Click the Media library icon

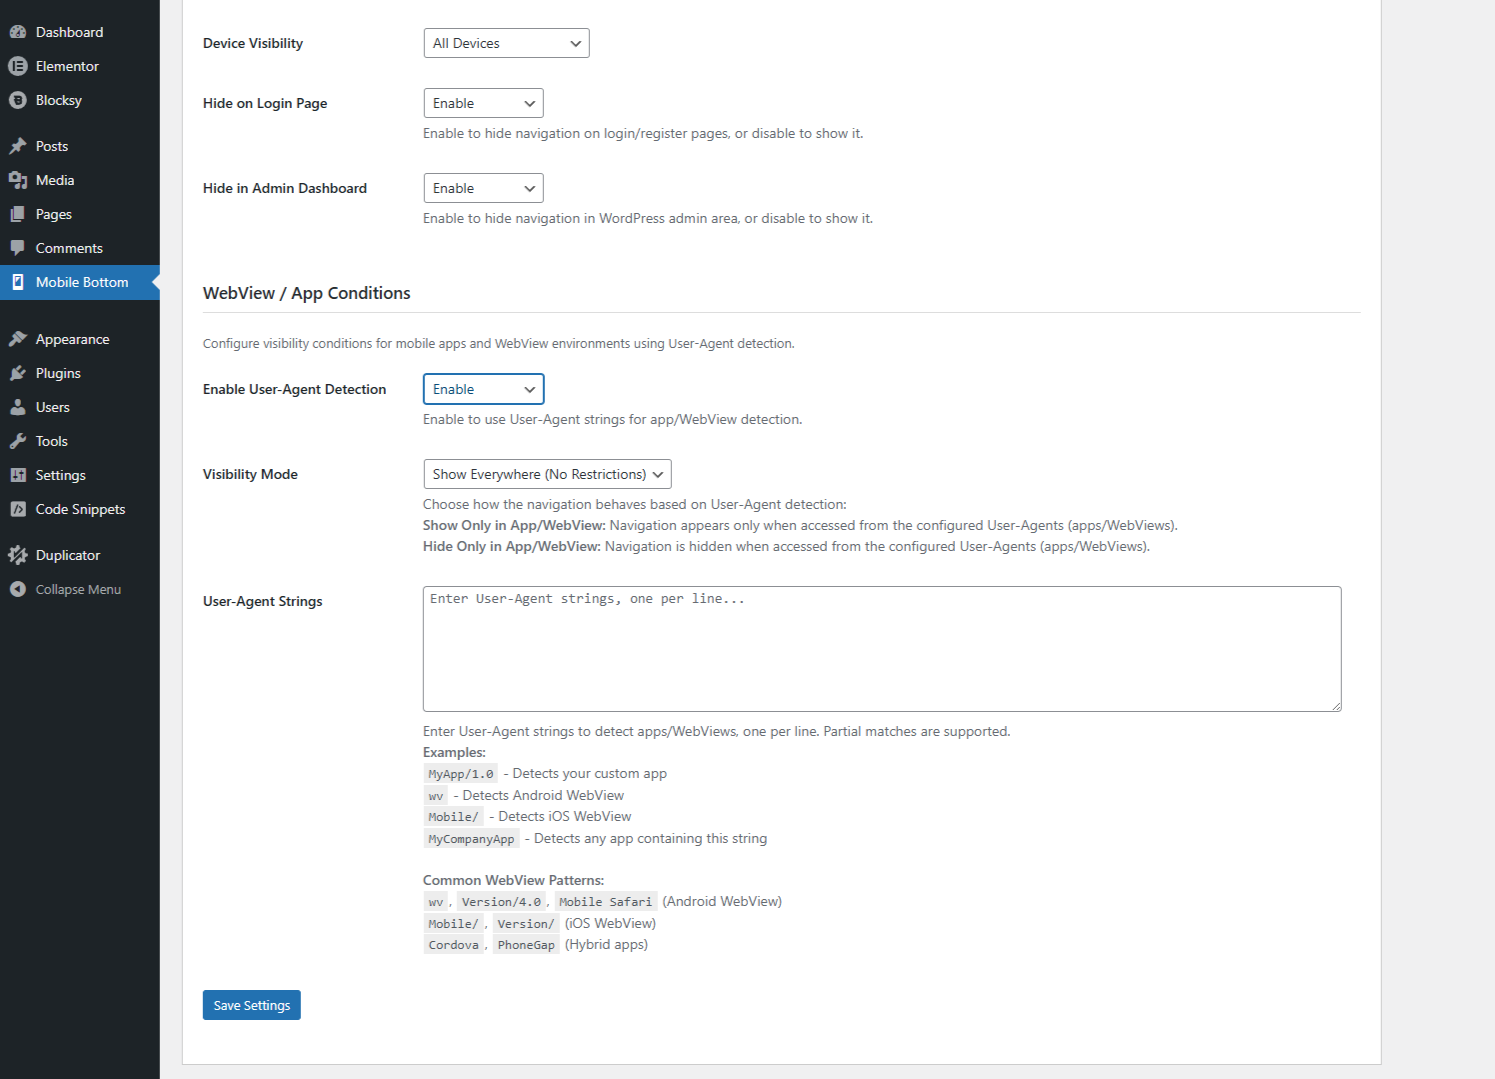tap(17, 180)
